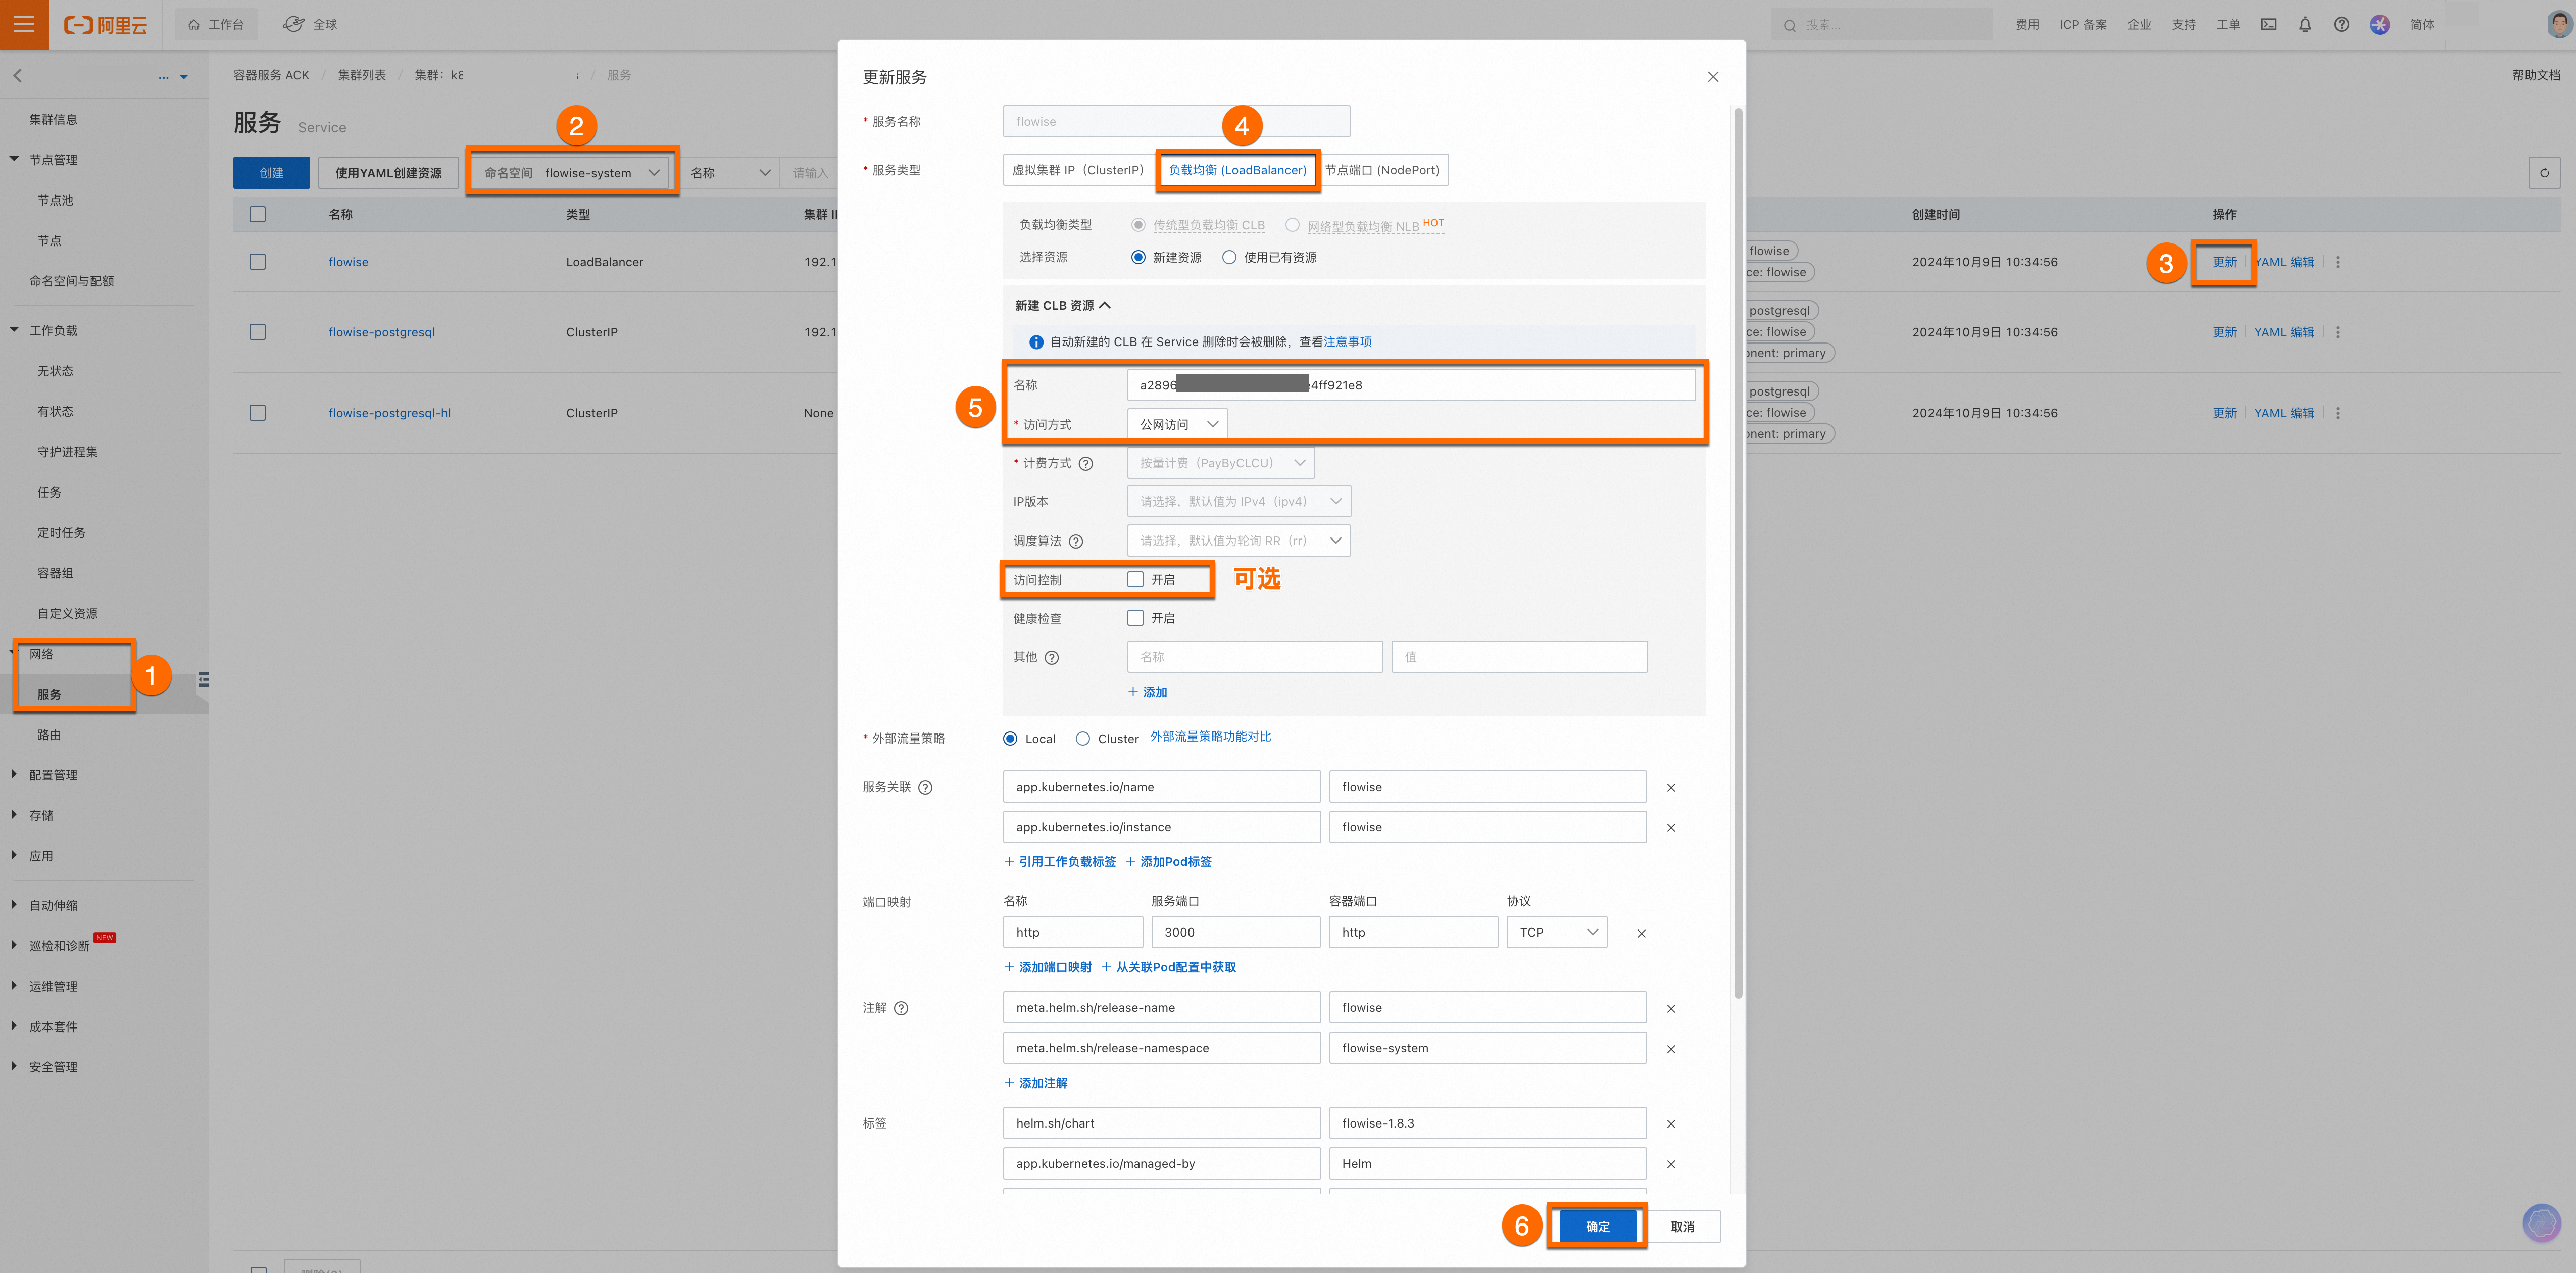
Task: Remove the app.kubernetes.io/managed-by label
Action: pos(1670,1164)
